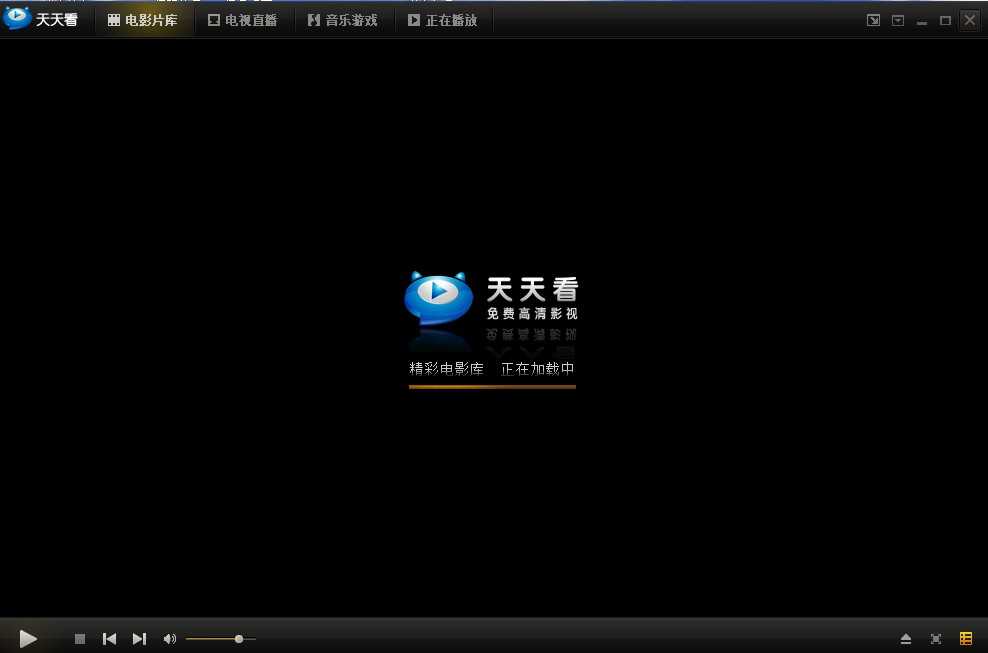Toggle always-on-top via the pin-style titlebar icon
This screenshot has height=653, width=988.
tap(897, 19)
